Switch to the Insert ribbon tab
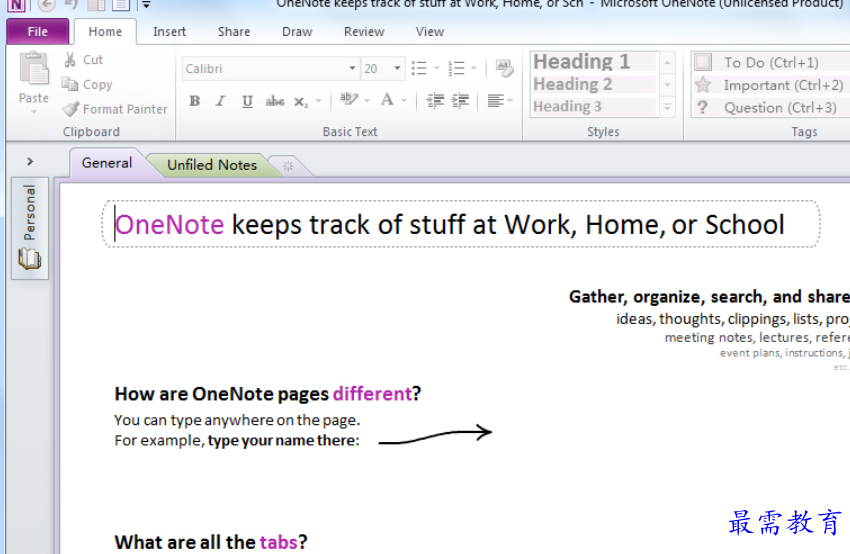Image resolution: width=850 pixels, height=554 pixels. pos(169,32)
